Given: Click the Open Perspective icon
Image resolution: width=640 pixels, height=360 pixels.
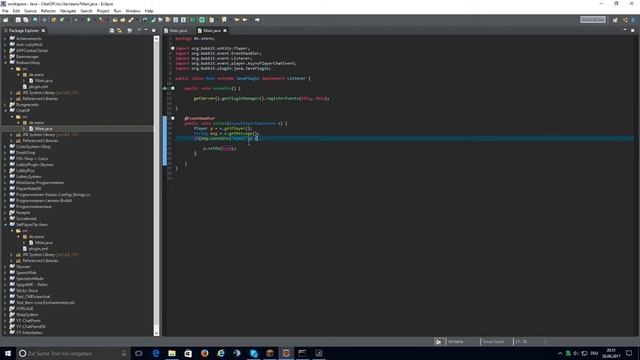Looking at the screenshot, I should click(x=615, y=20).
